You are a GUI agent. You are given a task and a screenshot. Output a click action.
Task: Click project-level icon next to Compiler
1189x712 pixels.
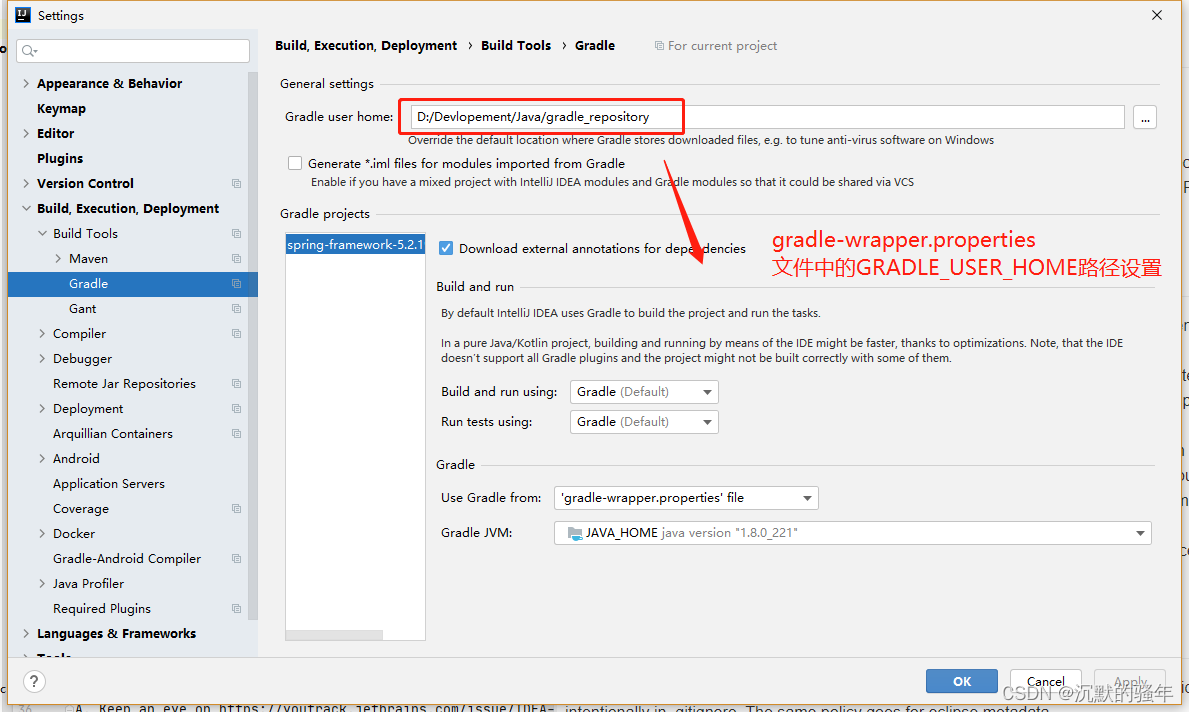coord(237,334)
